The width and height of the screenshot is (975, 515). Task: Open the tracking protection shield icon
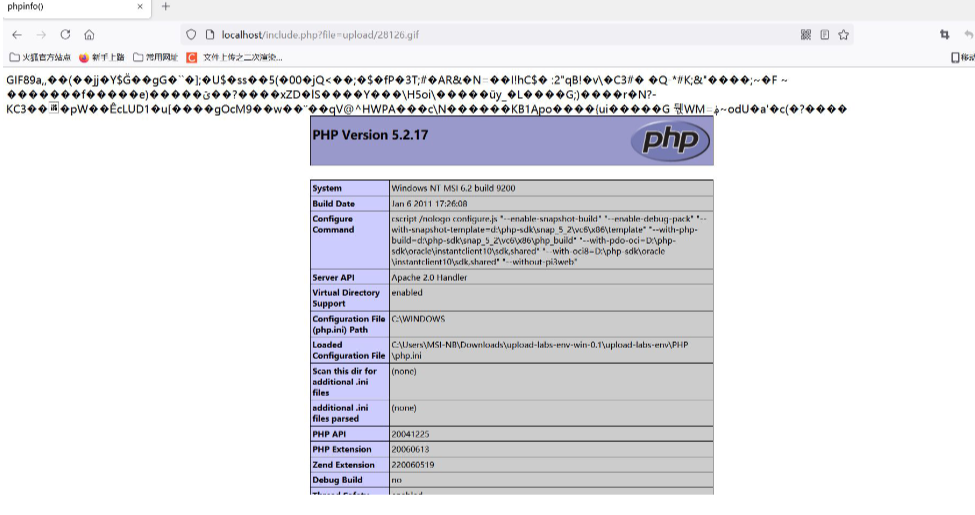point(192,34)
